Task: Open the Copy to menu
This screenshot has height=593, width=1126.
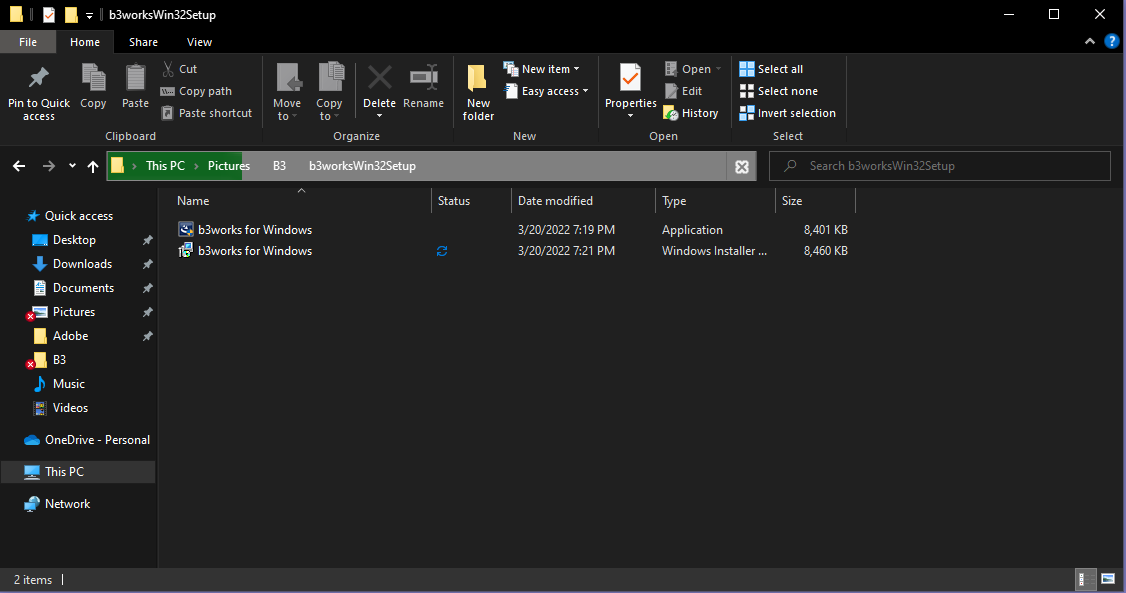Action: click(329, 92)
